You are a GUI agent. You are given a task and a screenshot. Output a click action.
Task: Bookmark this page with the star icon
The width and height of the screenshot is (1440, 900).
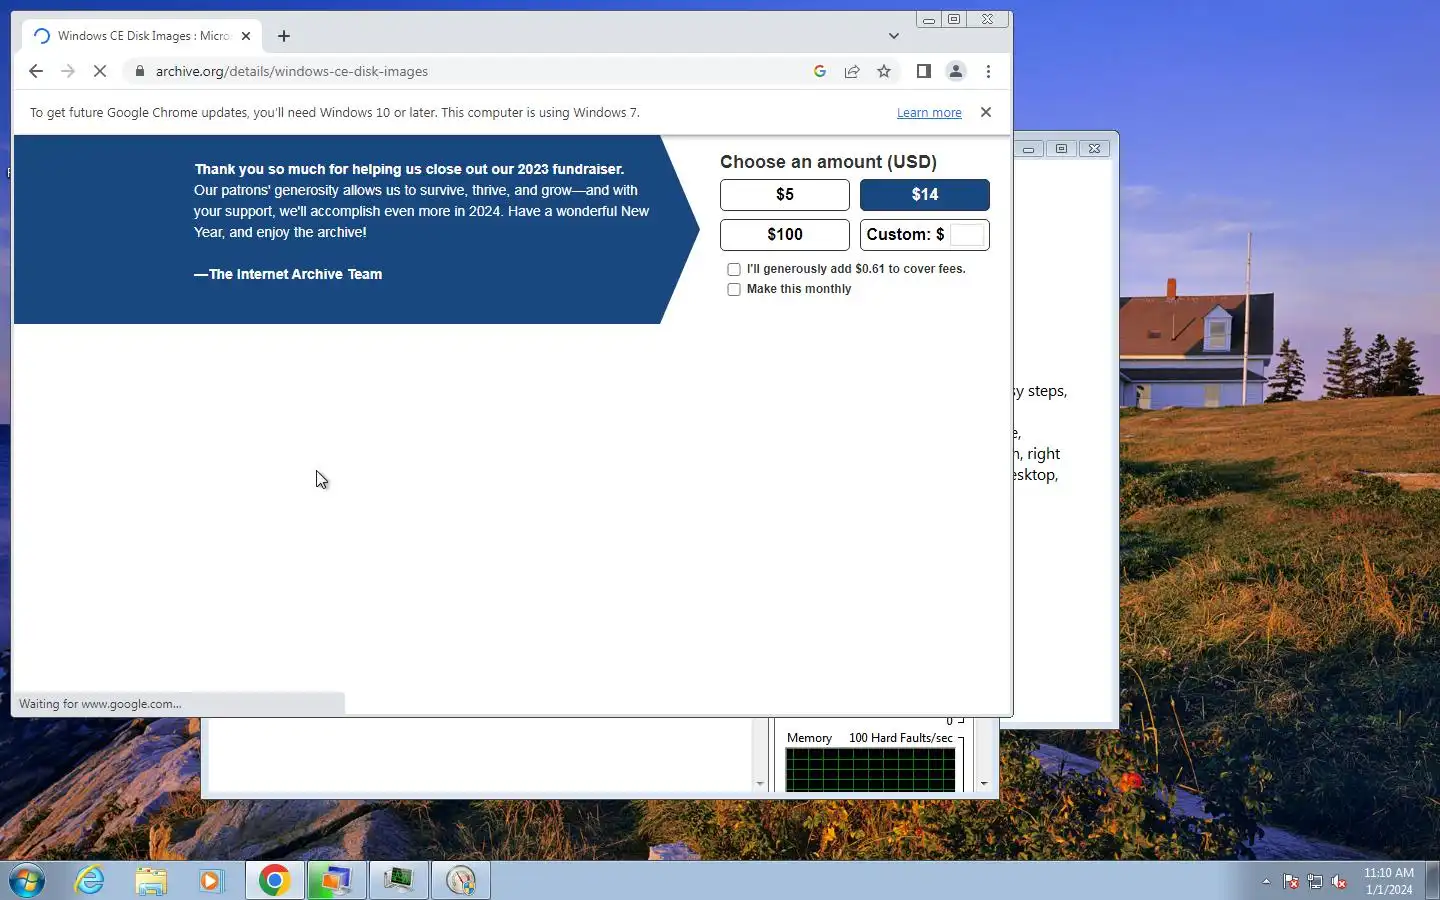[884, 71]
